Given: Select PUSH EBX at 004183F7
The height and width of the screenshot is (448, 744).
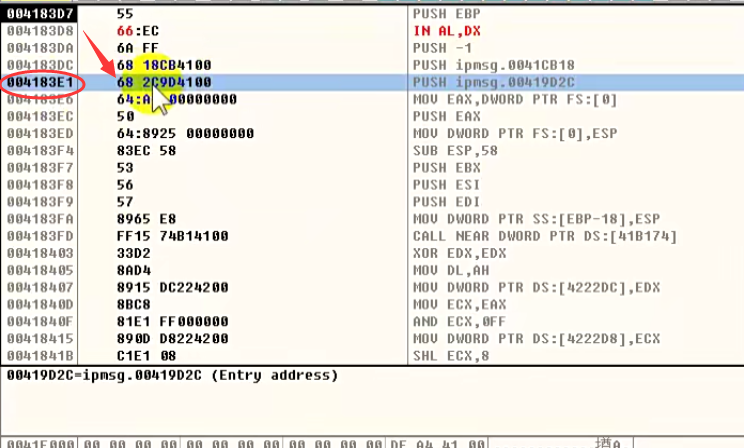Looking at the screenshot, I should [447, 168].
